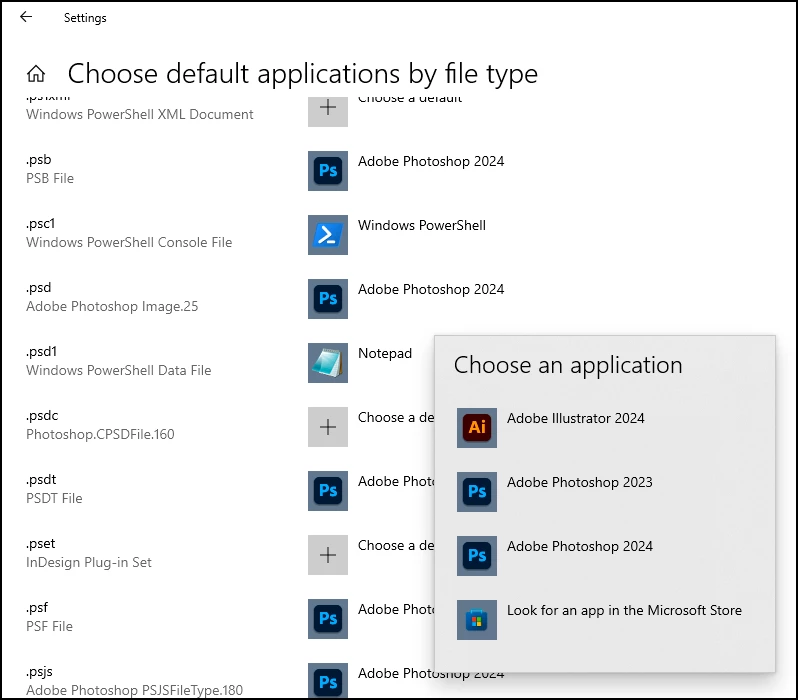Click the PSB File description
Viewport: 798px width, 700px height.
[x=50, y=179]
